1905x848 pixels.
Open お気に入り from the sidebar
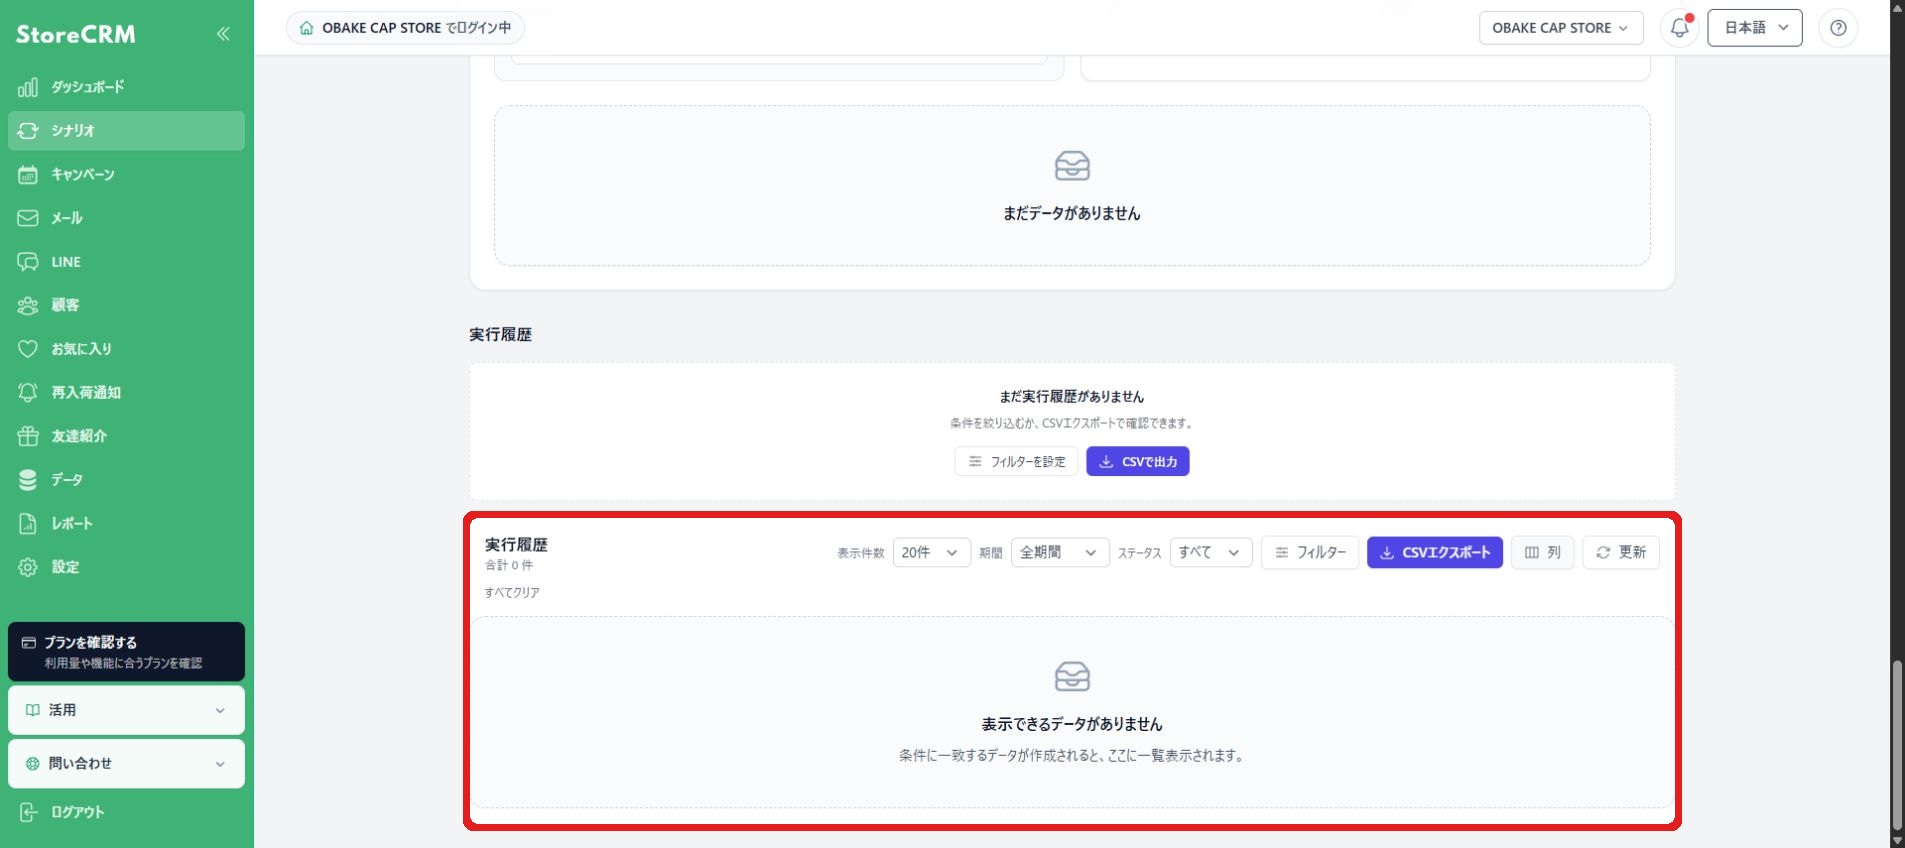(126, 349)
